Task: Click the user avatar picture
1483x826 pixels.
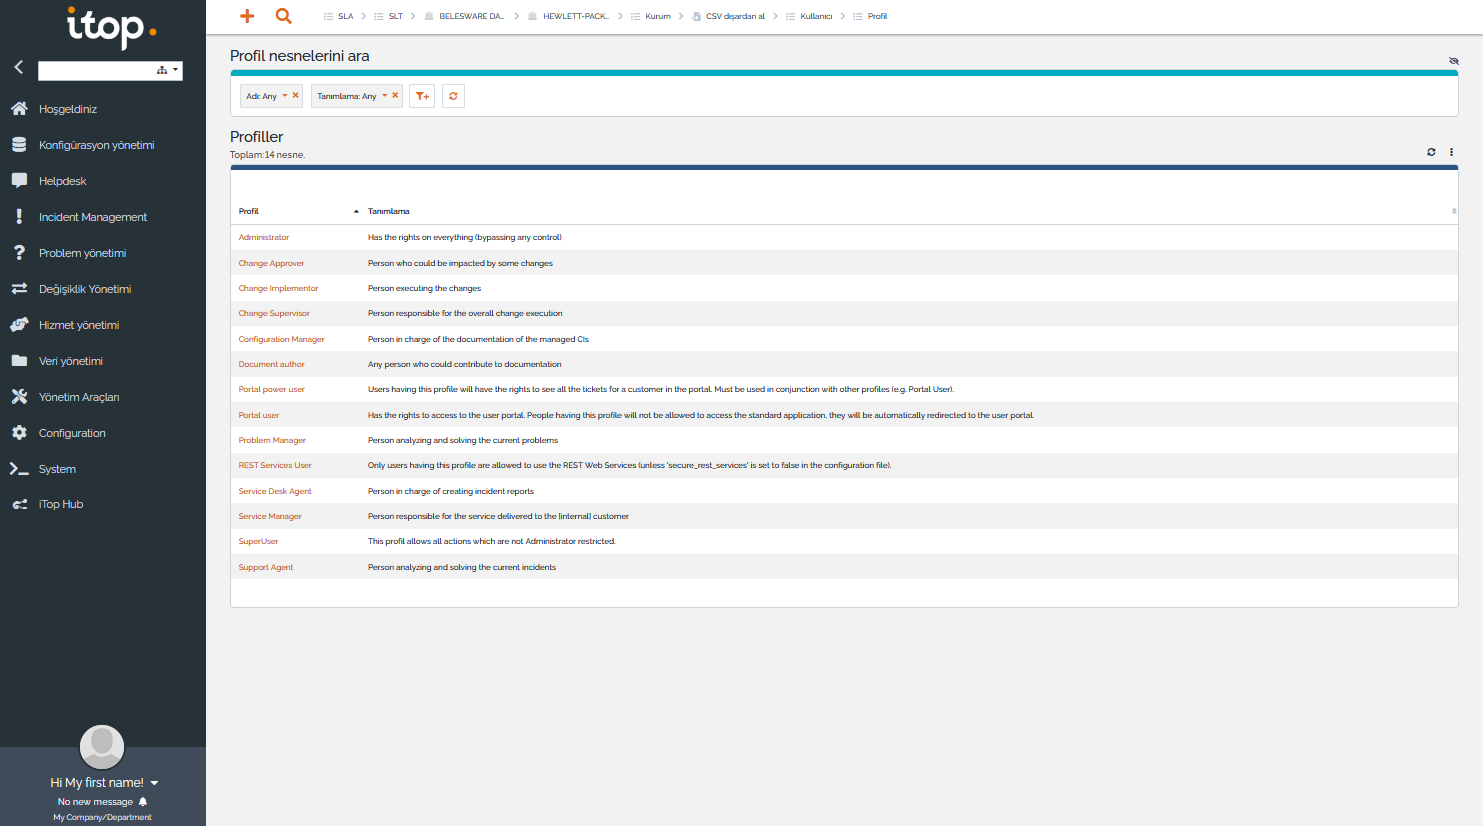Action: (x=102, y=747)
